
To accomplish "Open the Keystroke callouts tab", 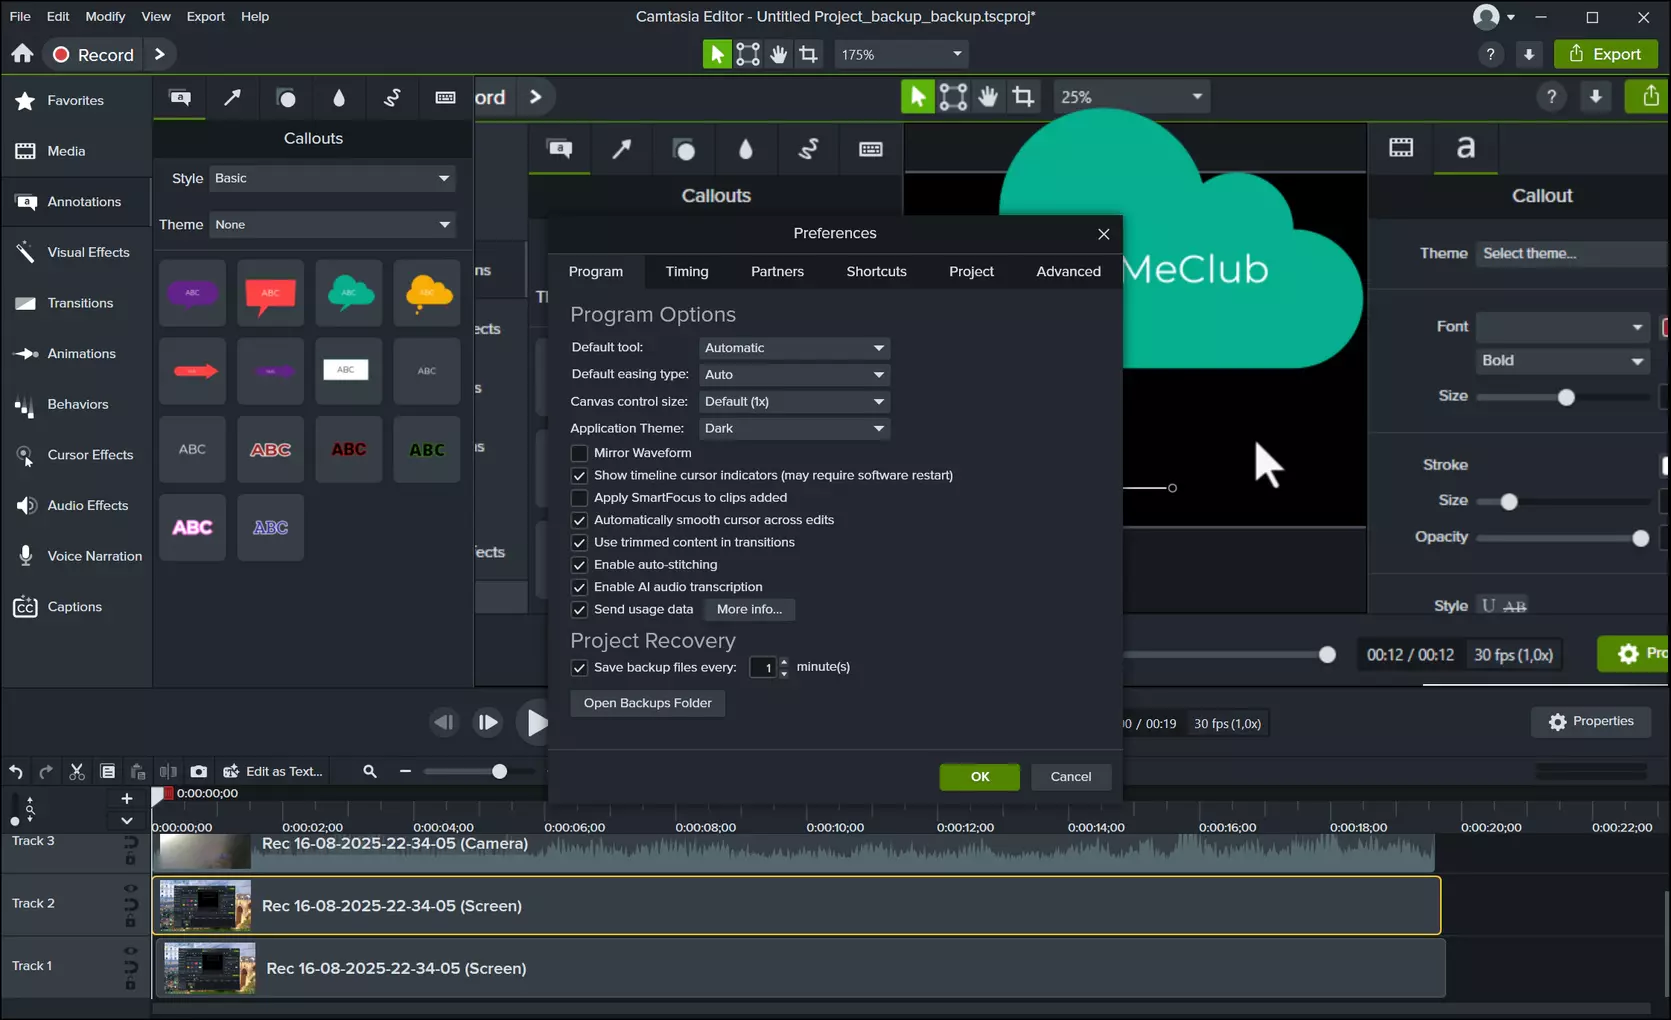I will tap(445, 97).
